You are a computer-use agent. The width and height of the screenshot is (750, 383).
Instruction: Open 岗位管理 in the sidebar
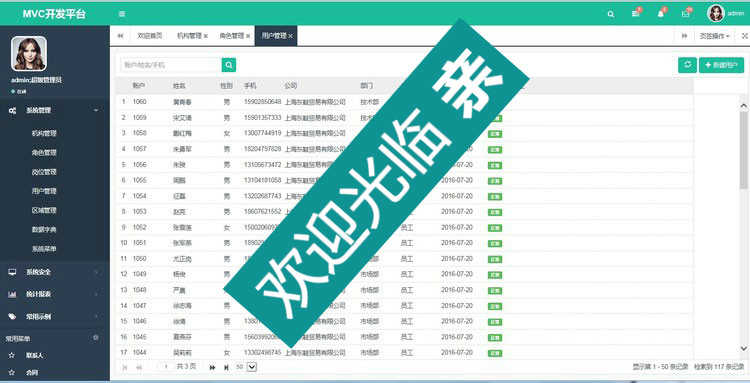tap(44, 172)
